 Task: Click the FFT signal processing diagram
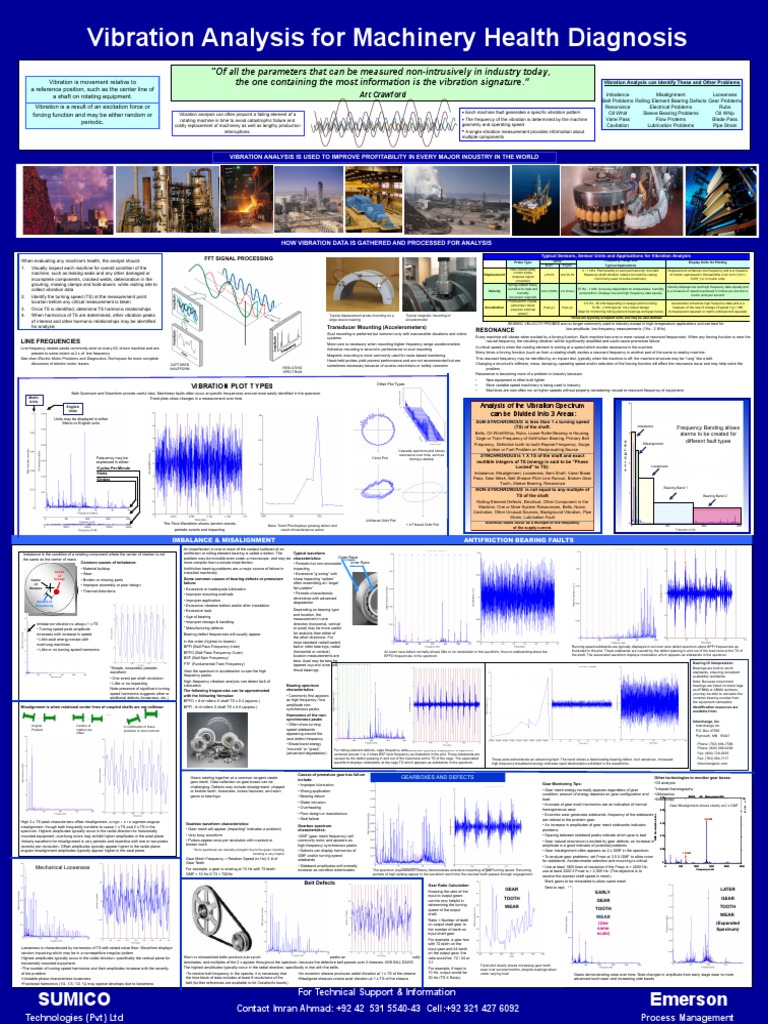(x=237, y=316)
